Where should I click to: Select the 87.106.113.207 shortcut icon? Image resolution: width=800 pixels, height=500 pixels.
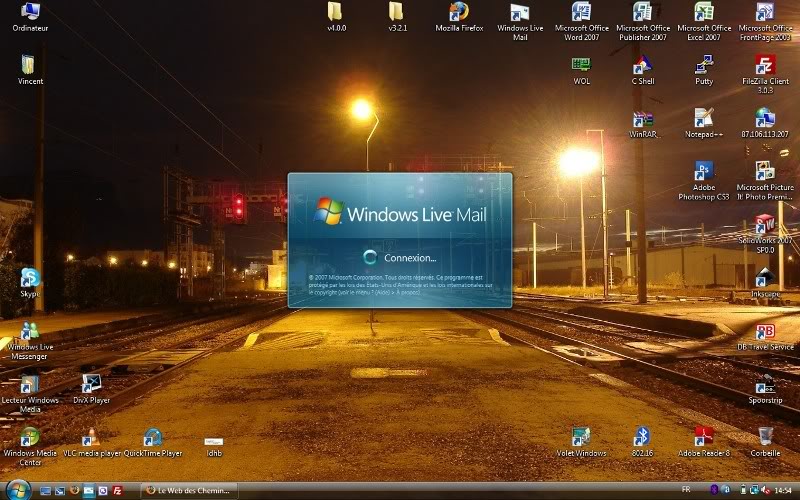pos(765,123)
